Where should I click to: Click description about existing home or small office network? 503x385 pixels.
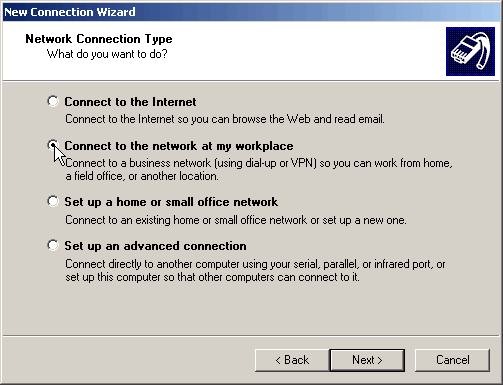(x=236, y=220)
